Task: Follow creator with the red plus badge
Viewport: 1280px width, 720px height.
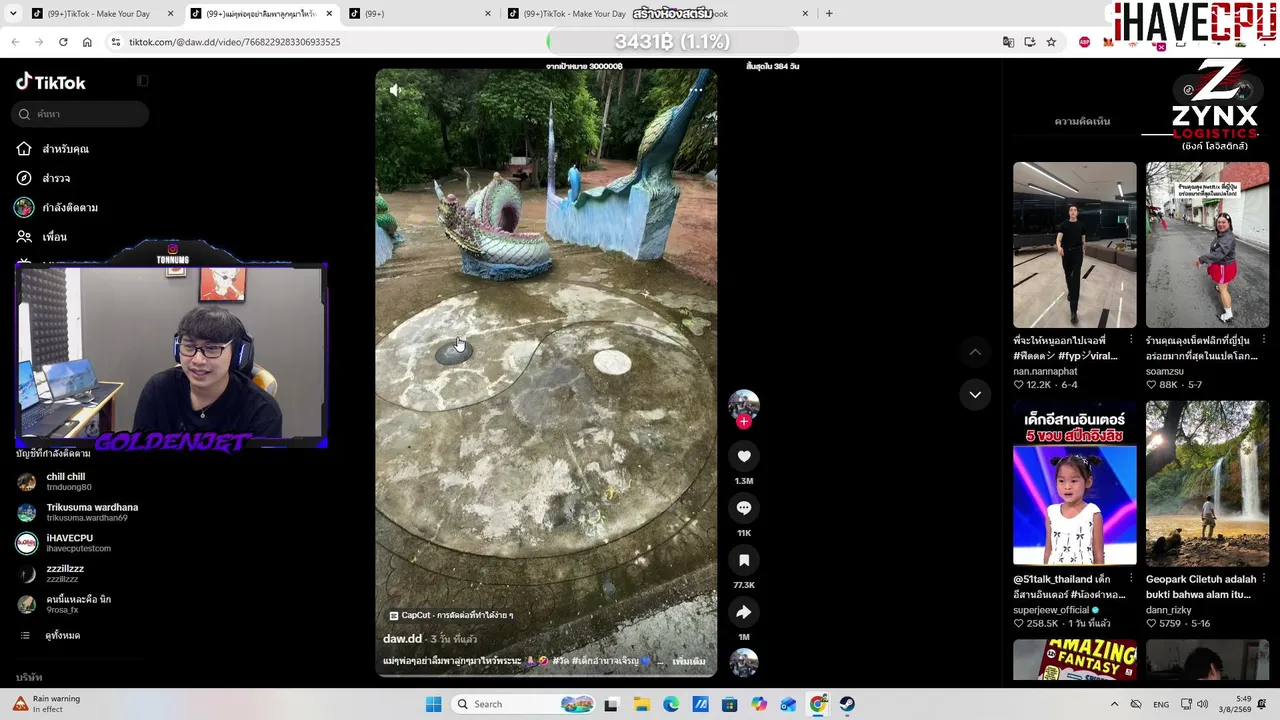Action: [x=743, y=422]
